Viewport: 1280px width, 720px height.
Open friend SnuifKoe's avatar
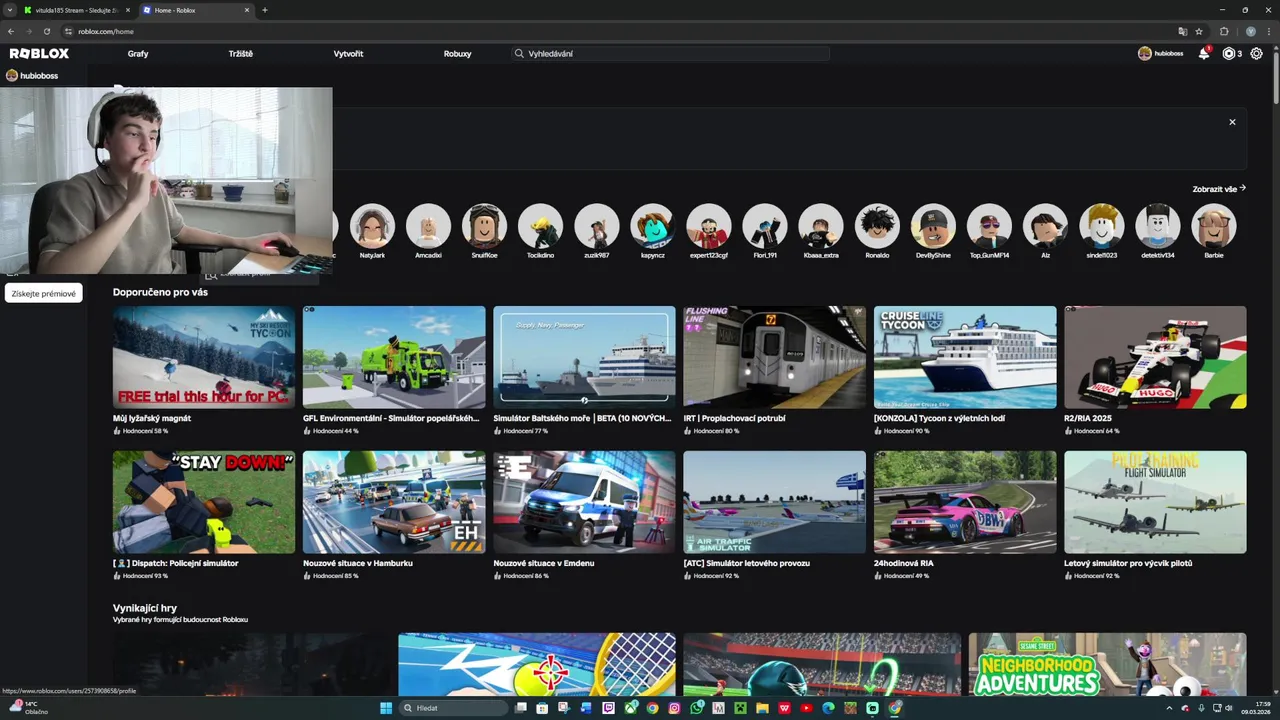point(484,226)
